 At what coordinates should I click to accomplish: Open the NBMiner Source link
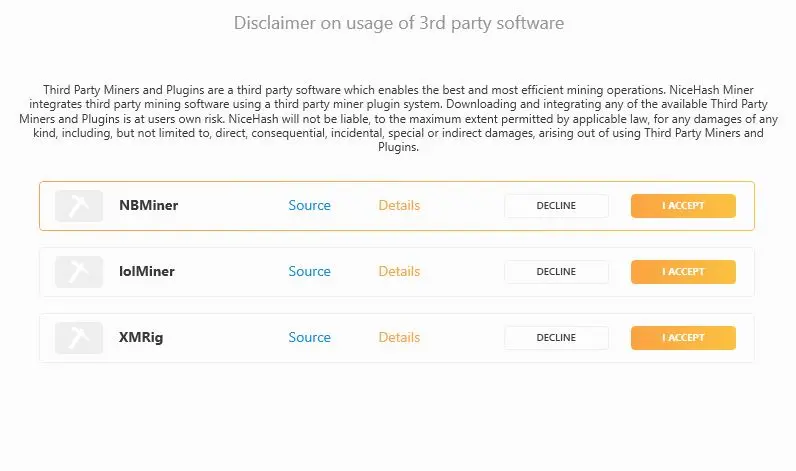coord(309,205)
